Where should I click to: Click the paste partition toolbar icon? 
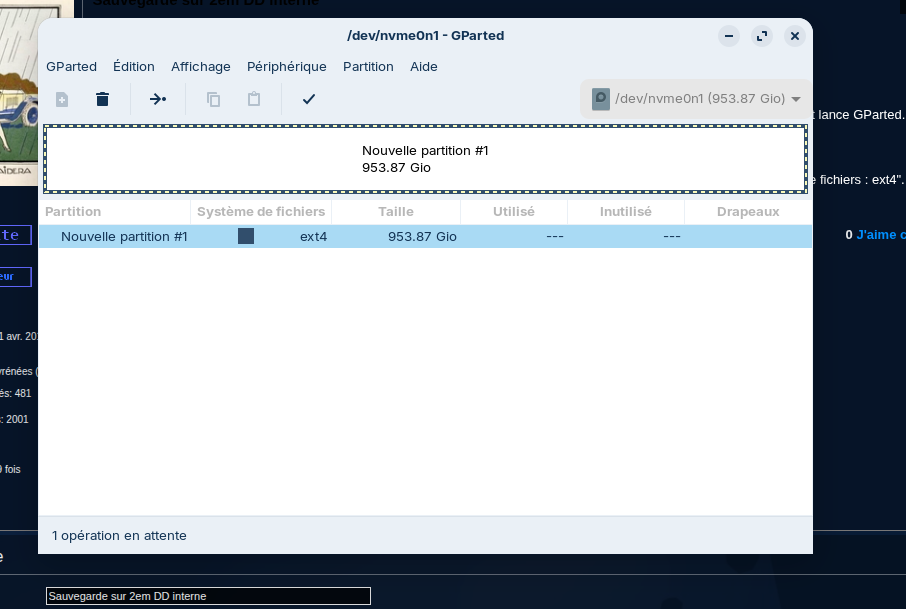coord(254,99)
